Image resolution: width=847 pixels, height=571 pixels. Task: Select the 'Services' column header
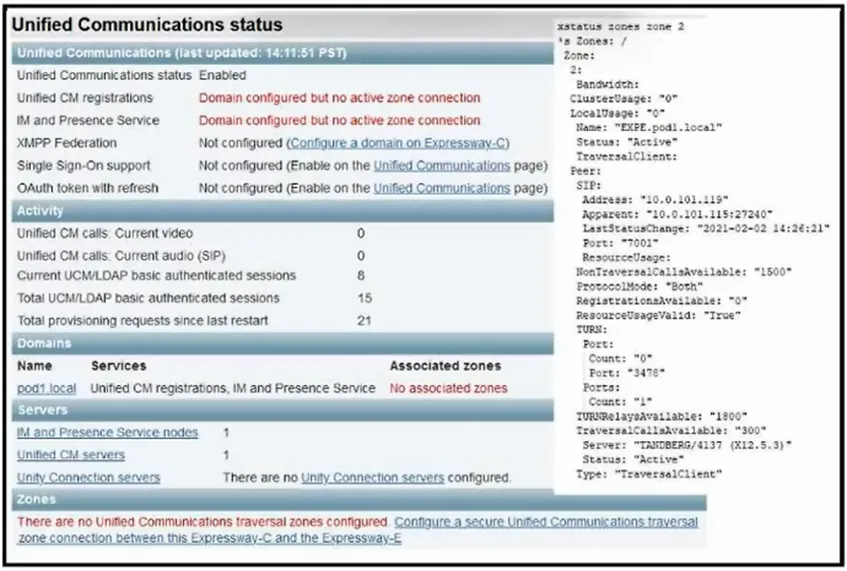coord(119,366)
